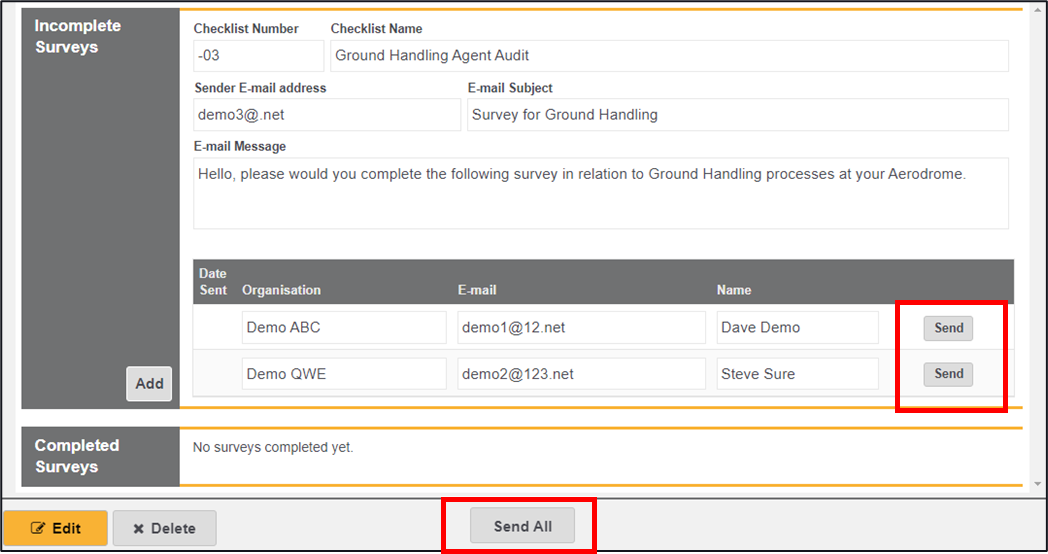Click Add in Incomplete Surveys panel
Viewport: 1048px width, 554px height.
(149, 384)
